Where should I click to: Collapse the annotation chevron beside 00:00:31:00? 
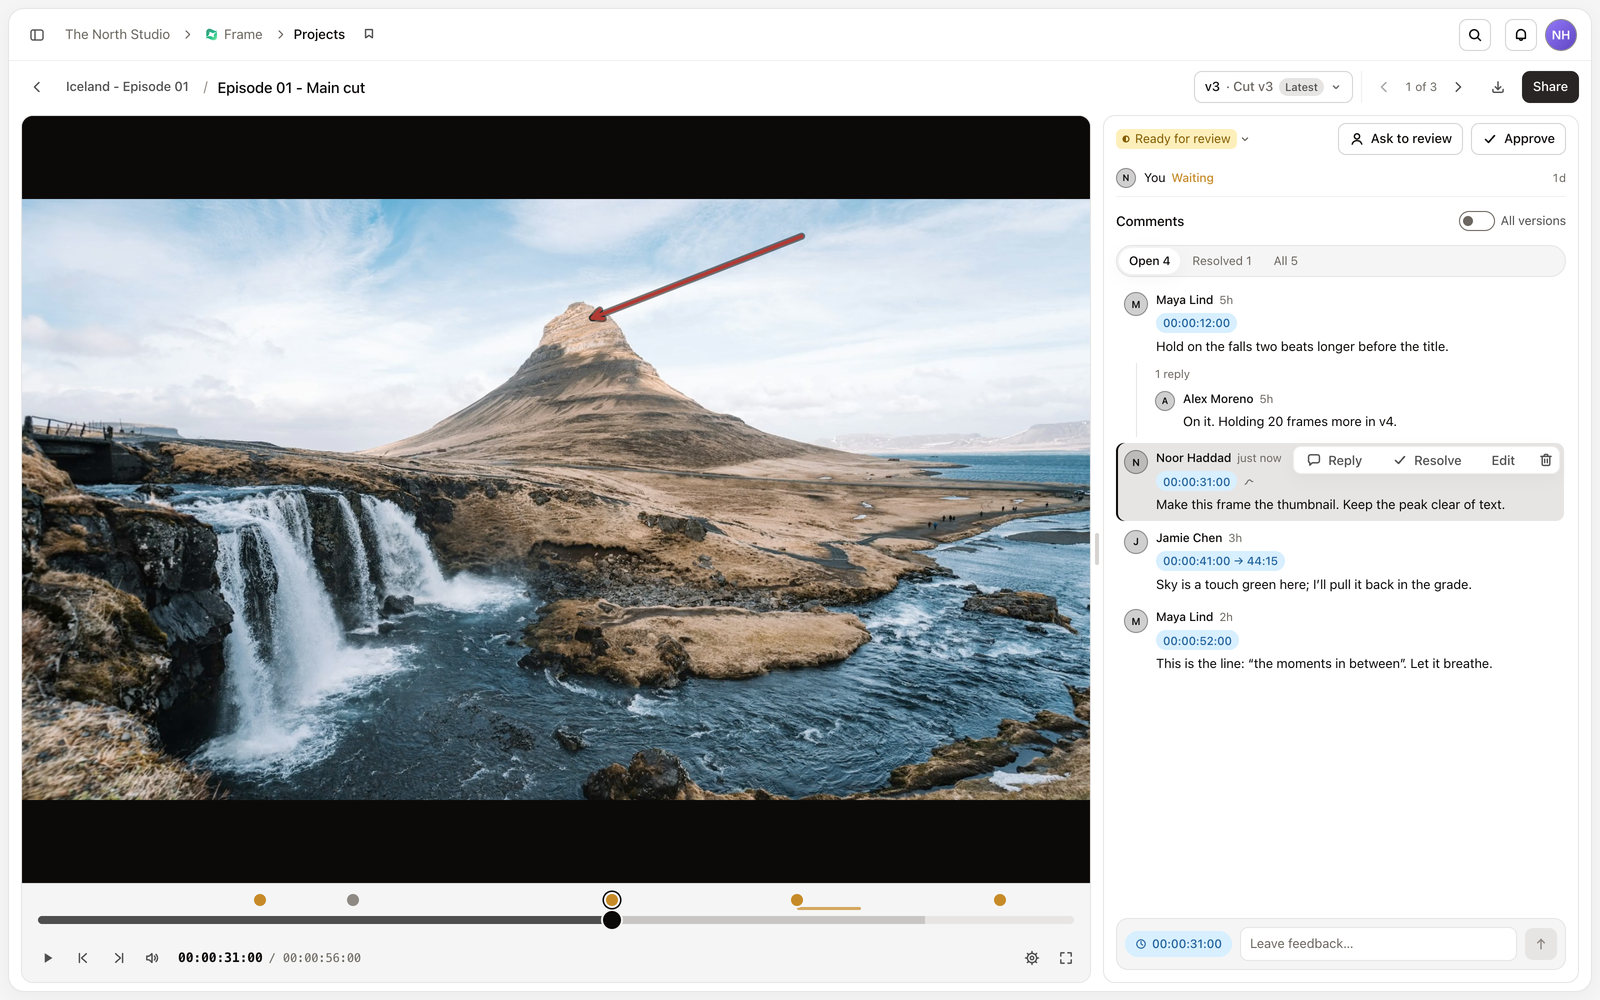[1249, 482]
